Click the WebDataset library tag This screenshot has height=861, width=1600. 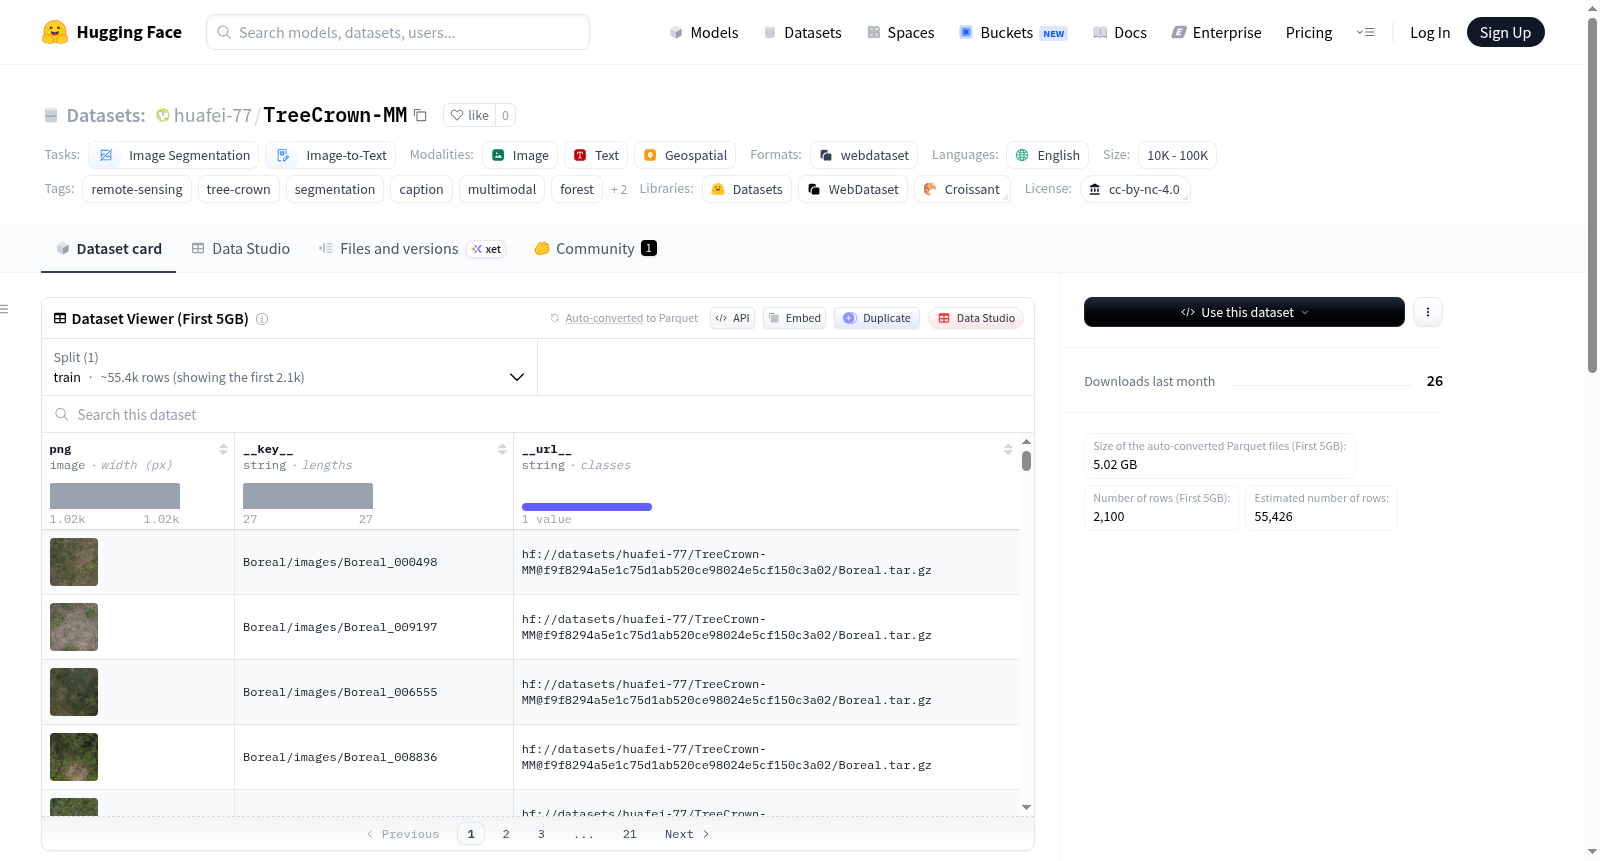point(853,189)
